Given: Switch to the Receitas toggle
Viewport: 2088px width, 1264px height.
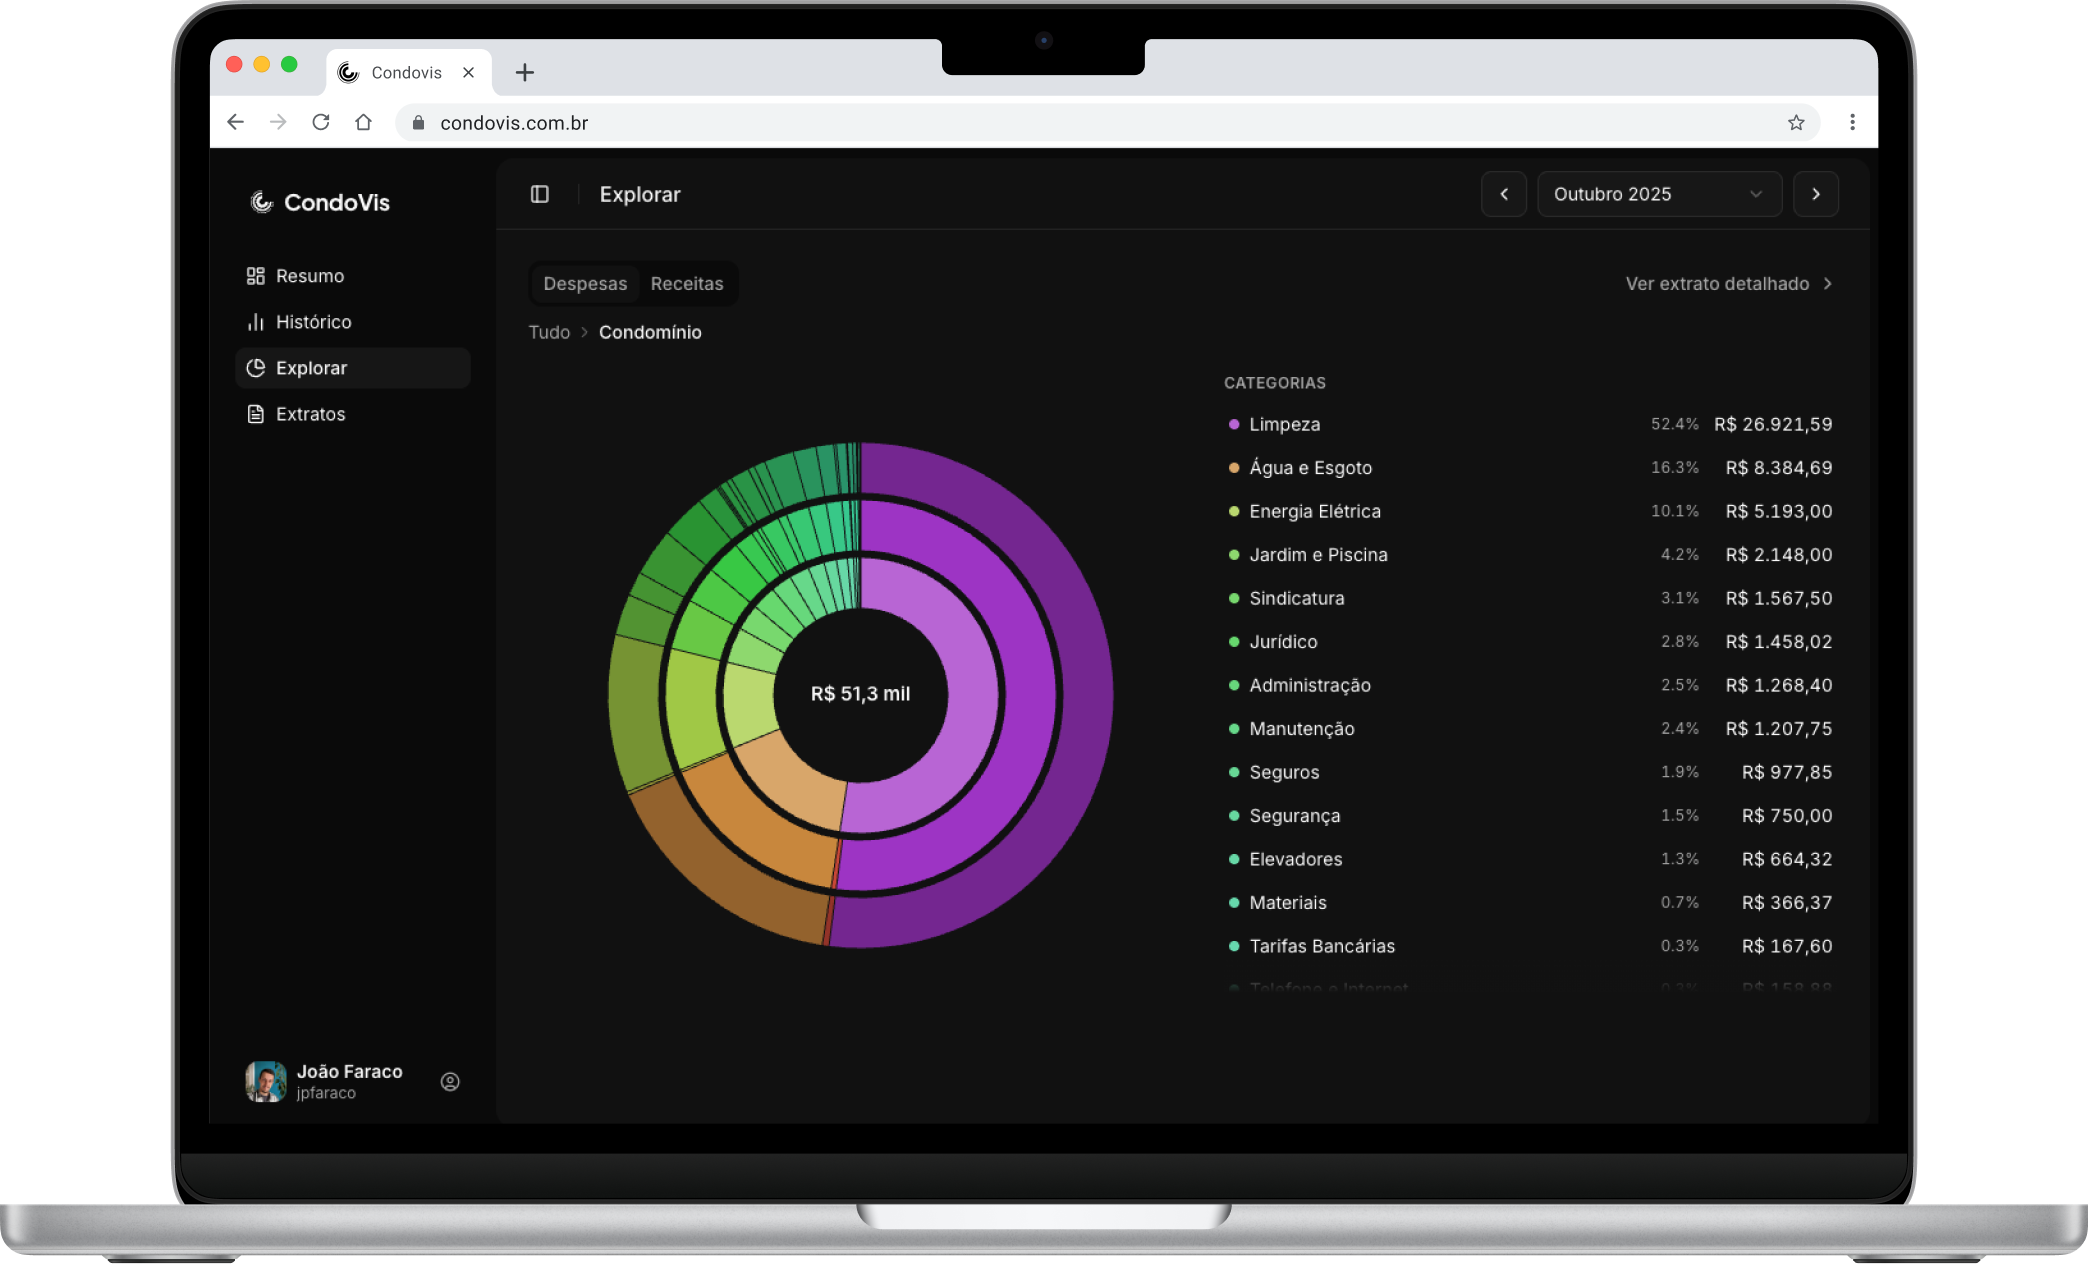Looking at the screenshot, I should pyautogui.click(x=686, y=283).
